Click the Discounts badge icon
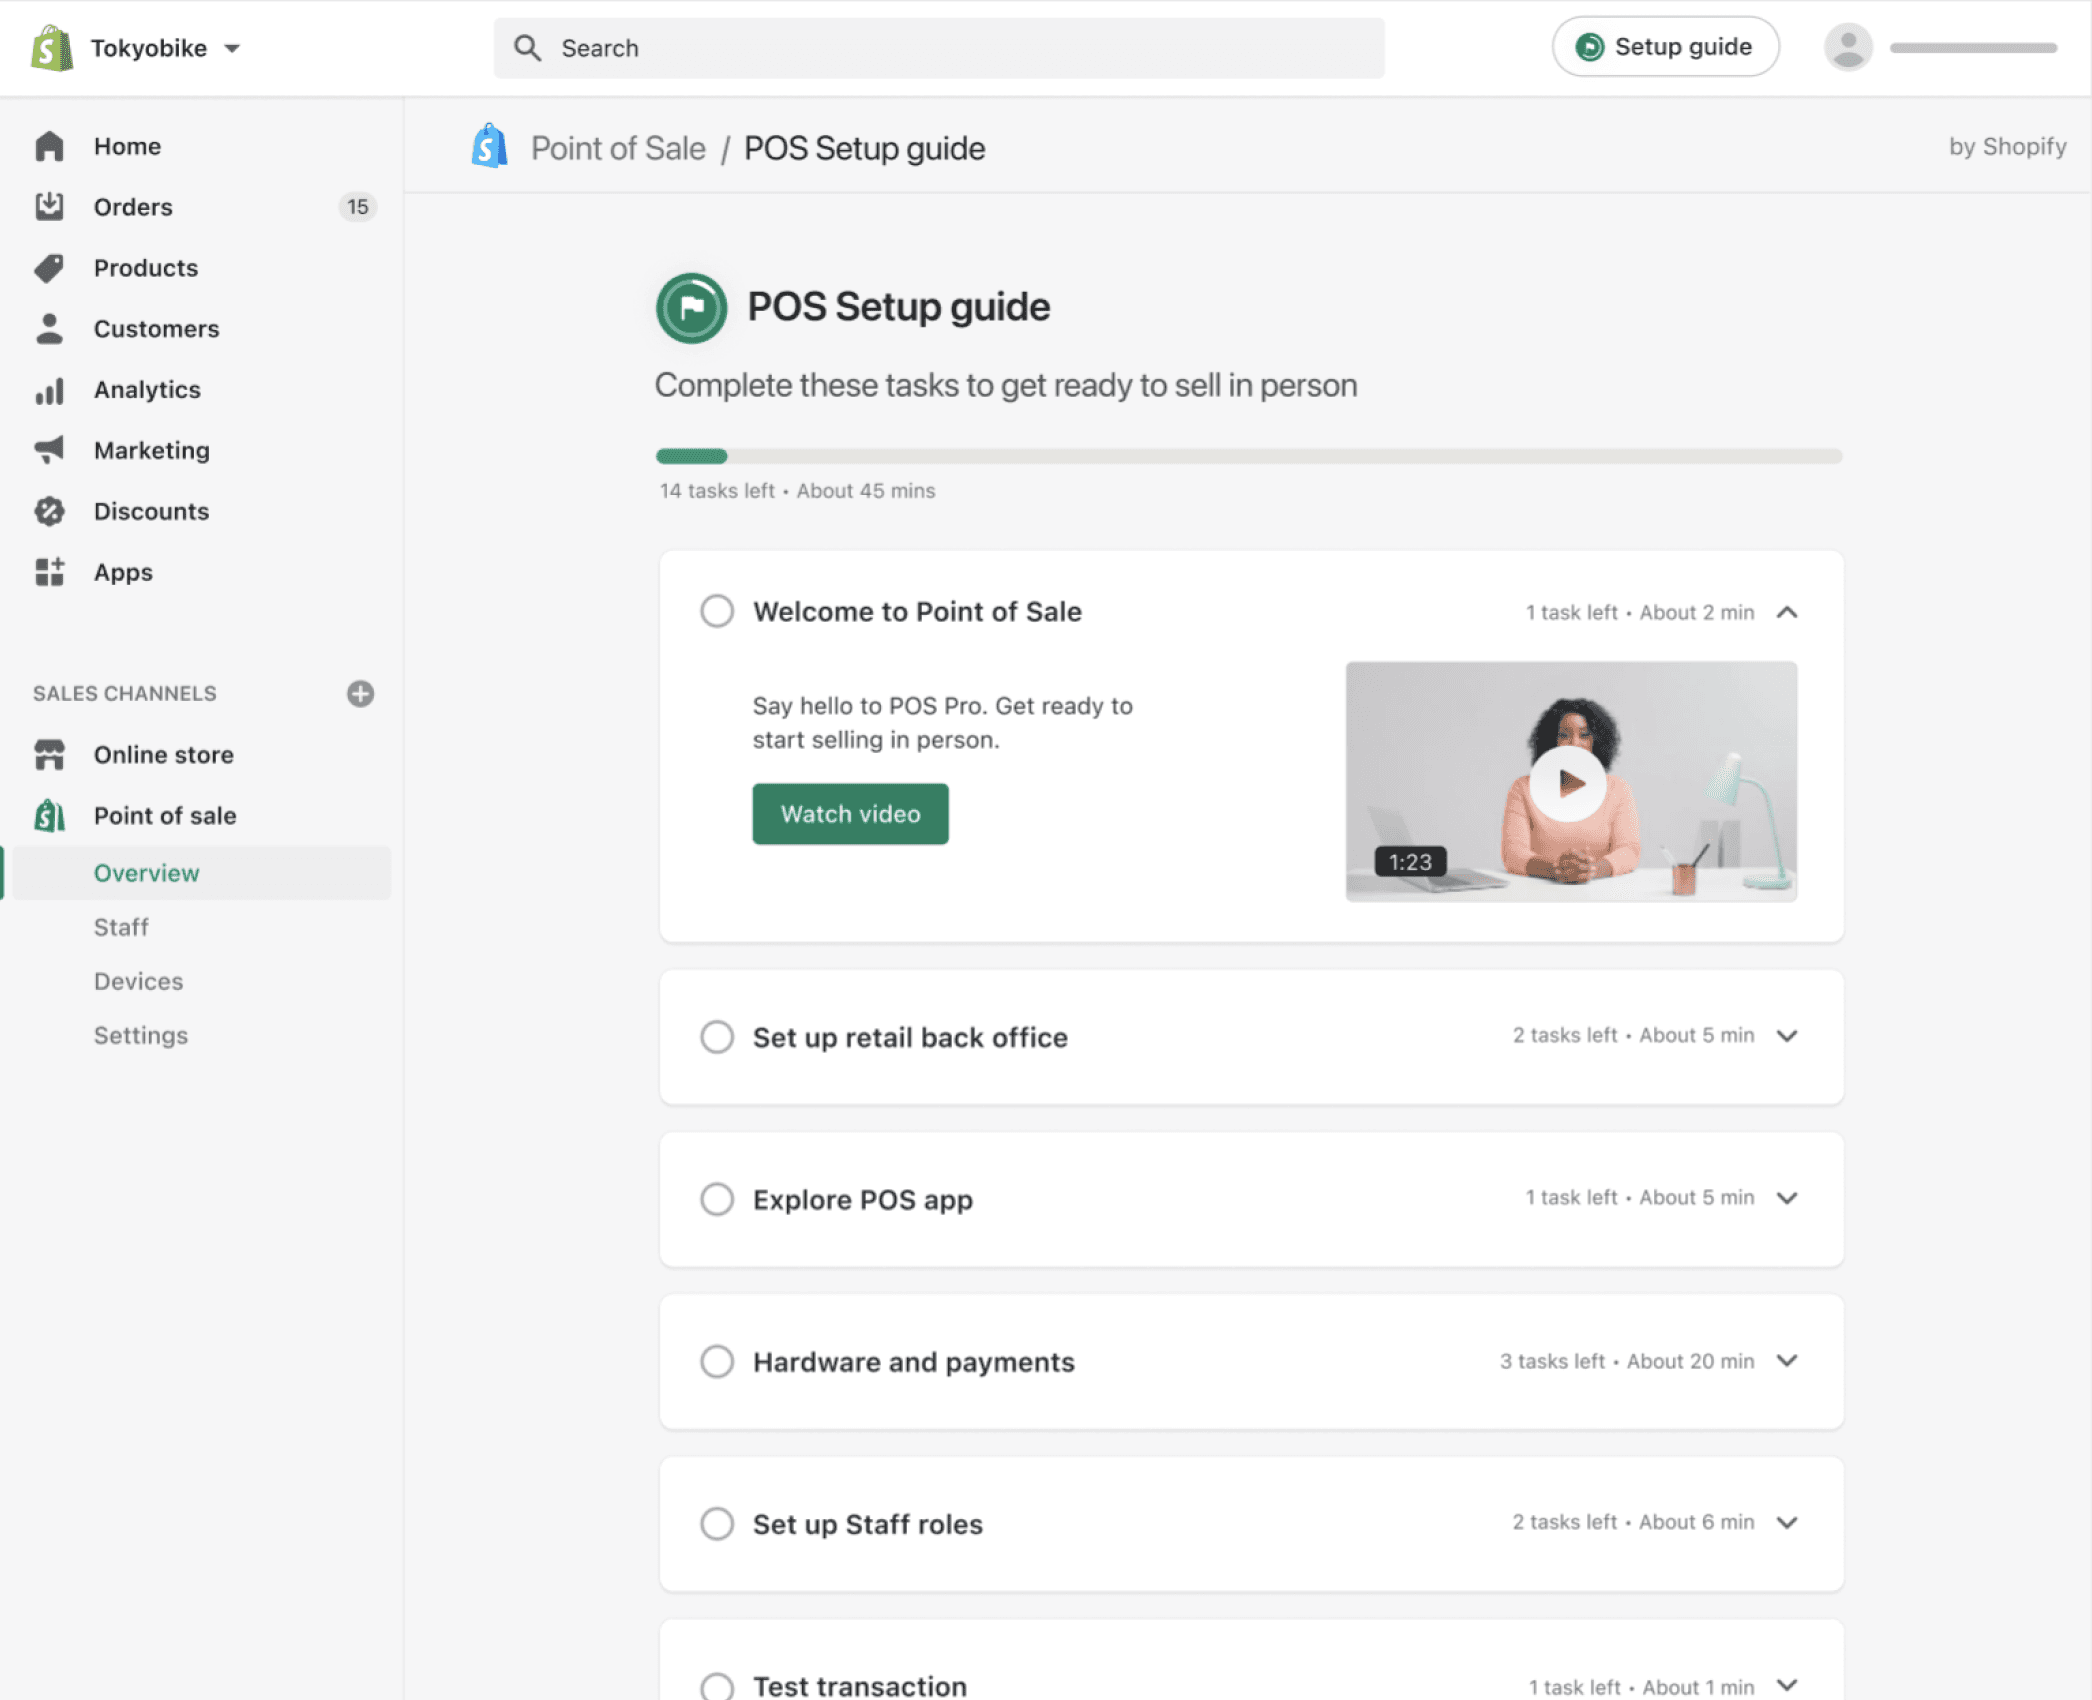2092x1700 pixels. [x=49, y=511]
